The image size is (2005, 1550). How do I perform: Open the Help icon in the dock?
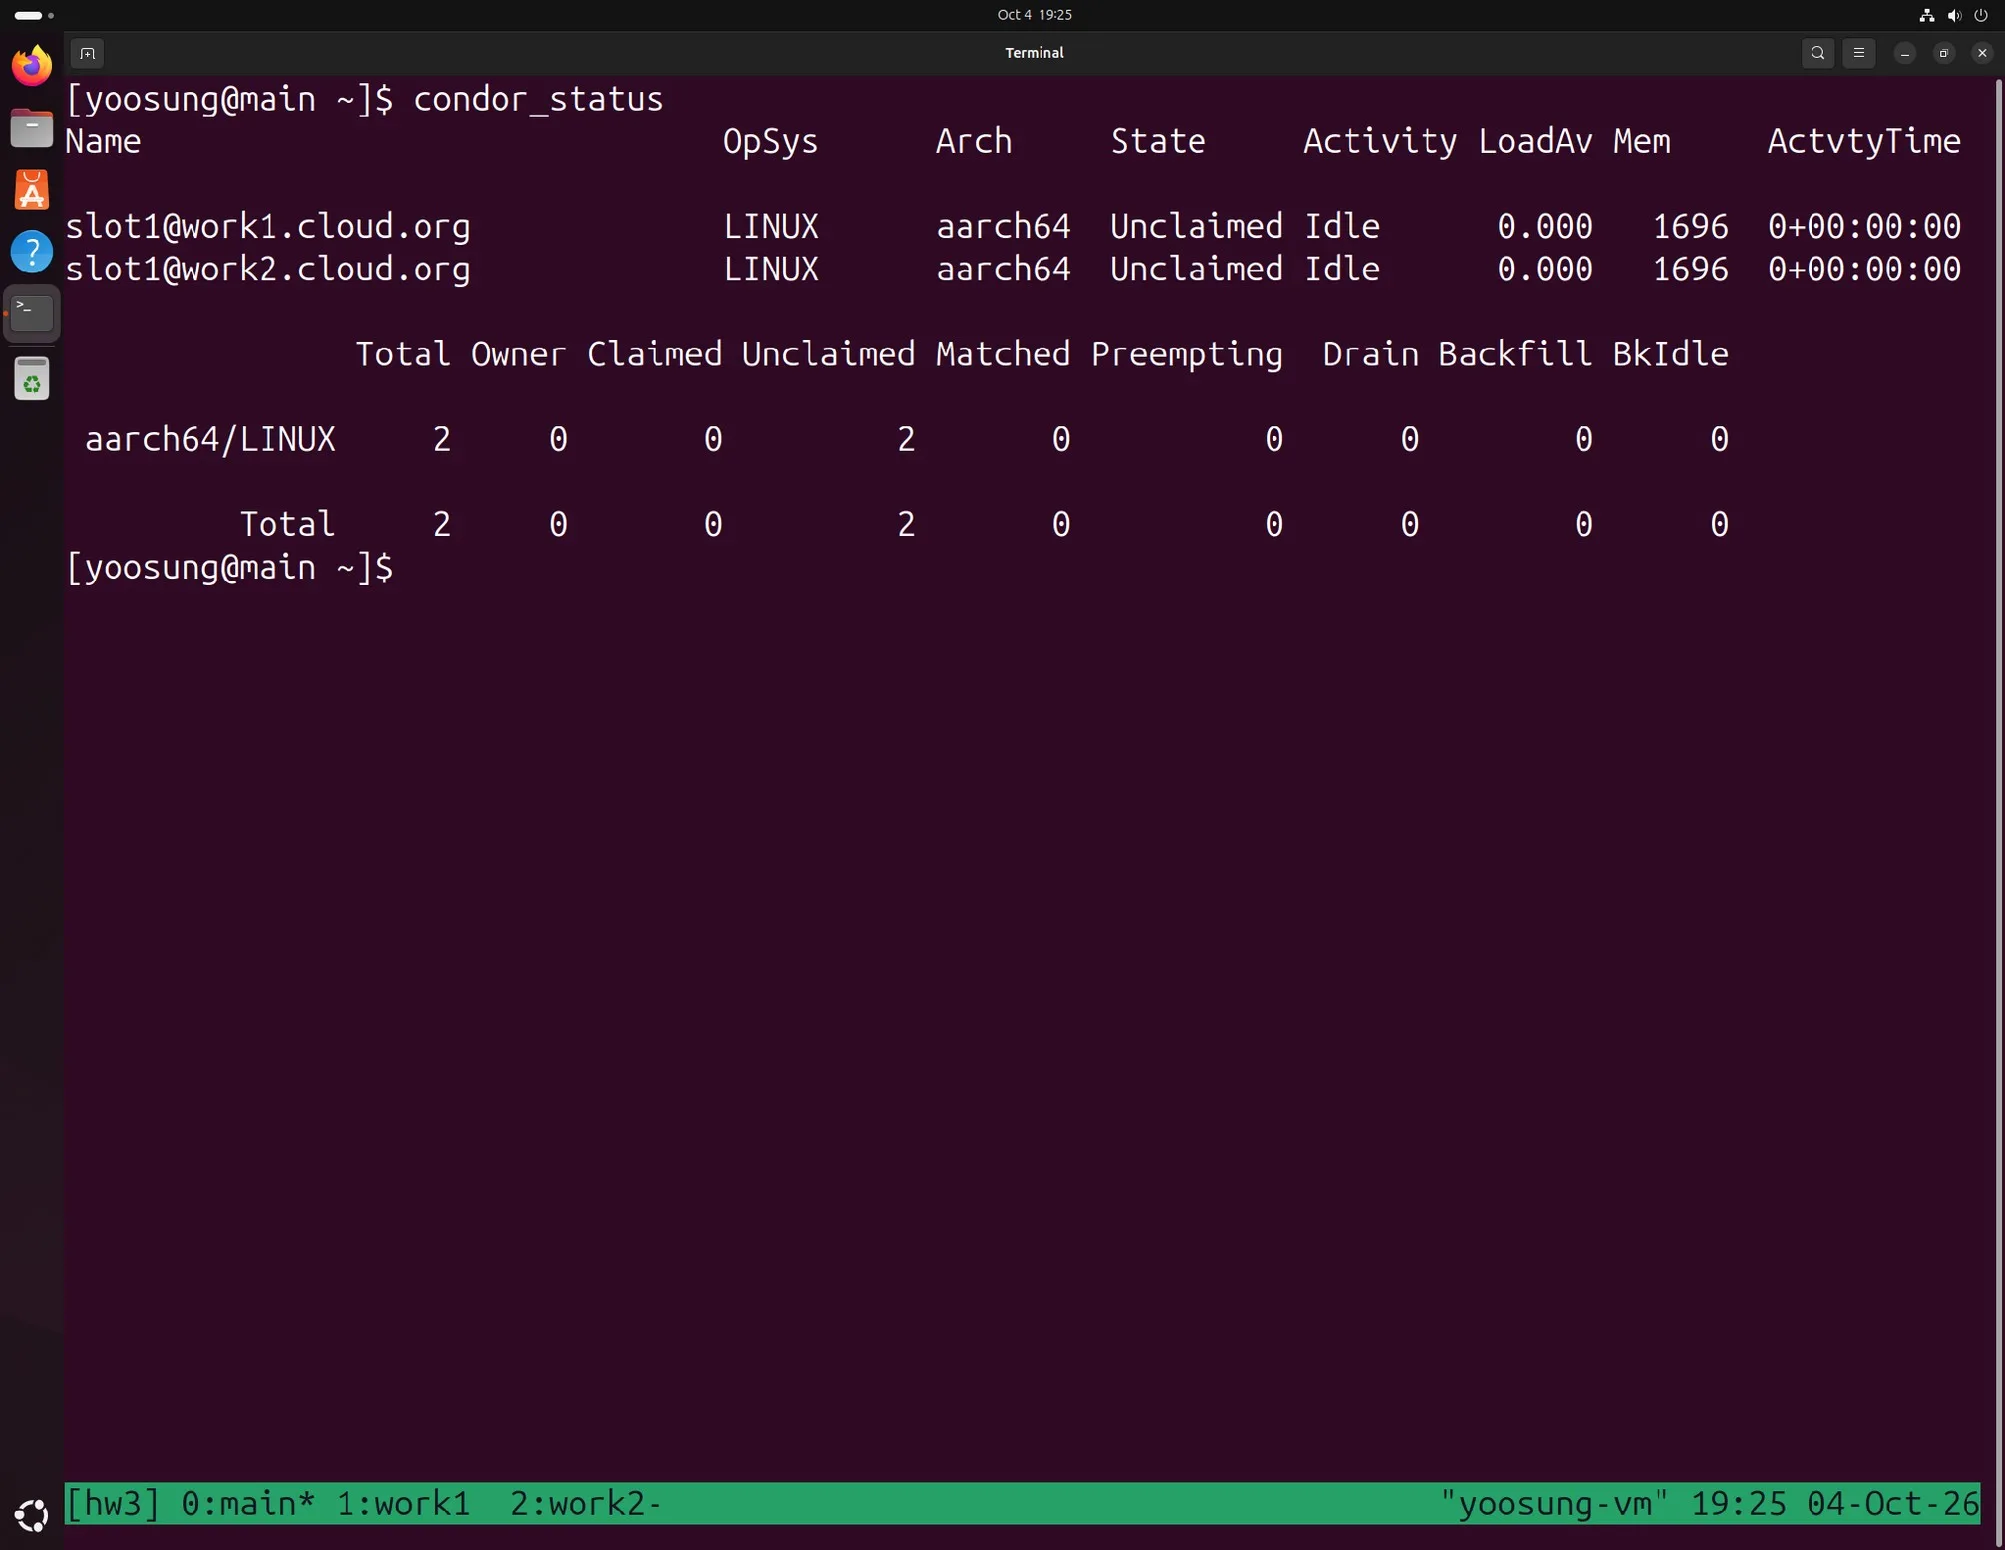(x=32, y=252)
